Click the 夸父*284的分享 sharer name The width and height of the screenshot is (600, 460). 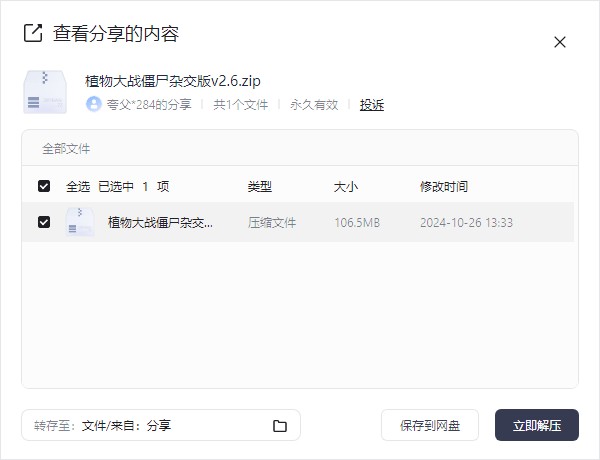[149, 104]
